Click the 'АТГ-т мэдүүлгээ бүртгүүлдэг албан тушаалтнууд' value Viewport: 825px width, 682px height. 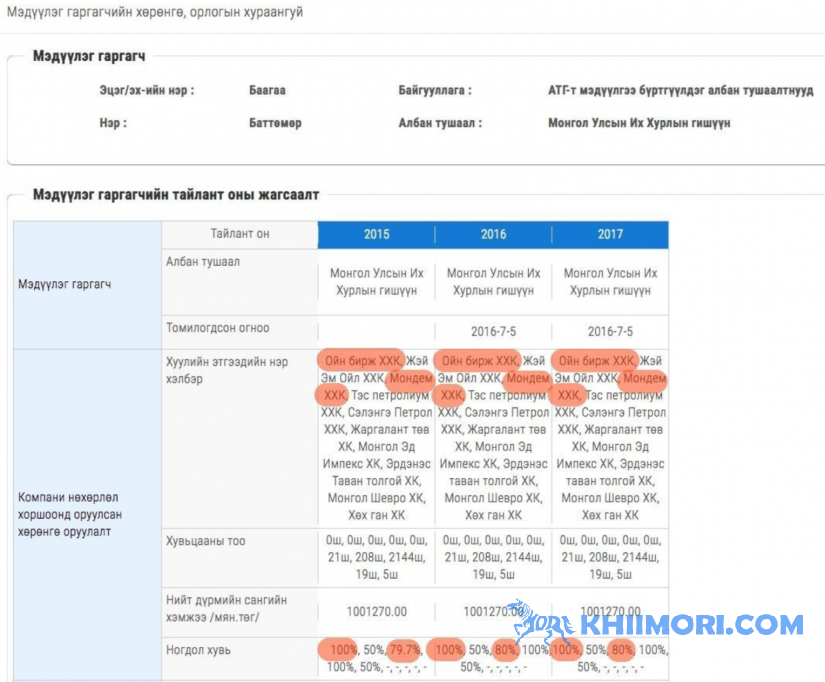(x=681, y=91)
